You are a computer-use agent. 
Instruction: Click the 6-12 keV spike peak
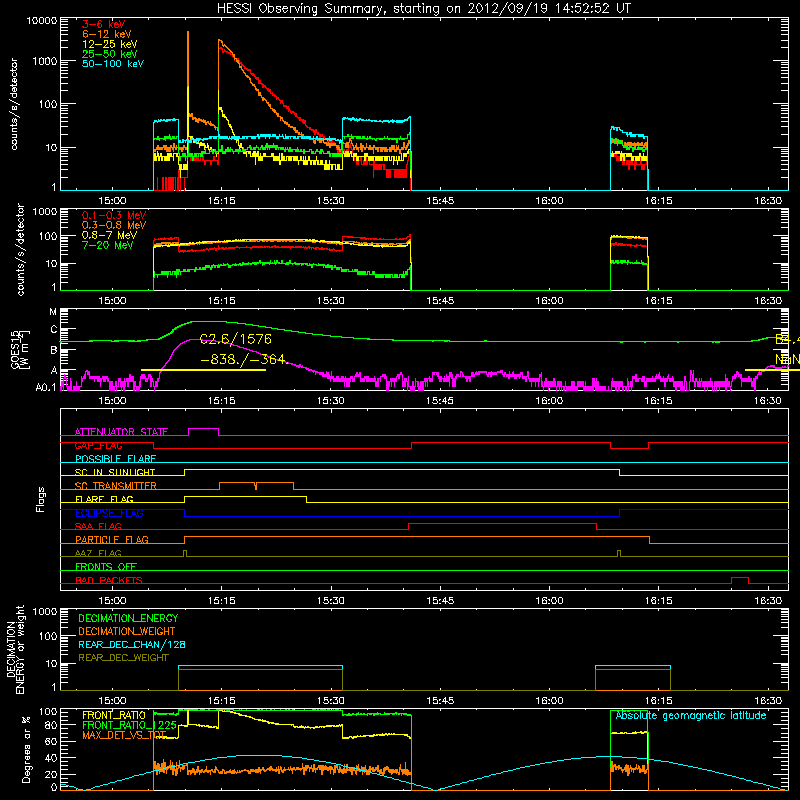click(x=188, y=33)
